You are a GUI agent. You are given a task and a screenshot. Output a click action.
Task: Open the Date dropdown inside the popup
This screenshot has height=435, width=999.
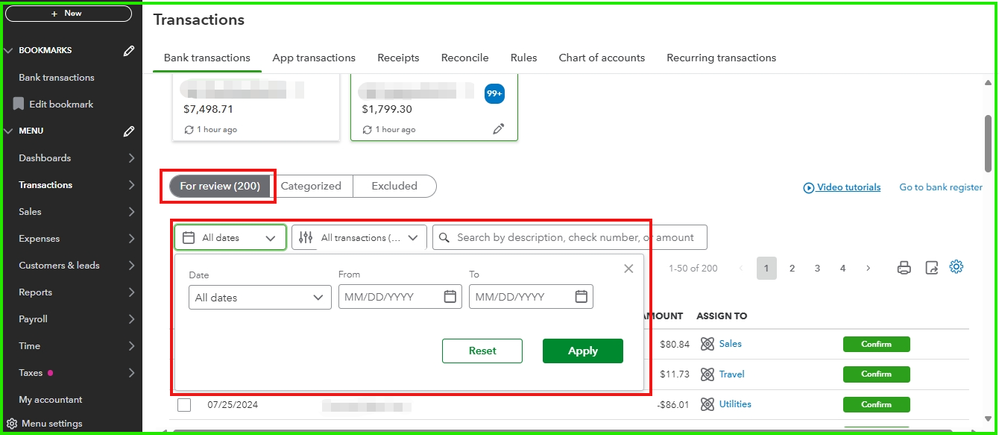(260, 297)
